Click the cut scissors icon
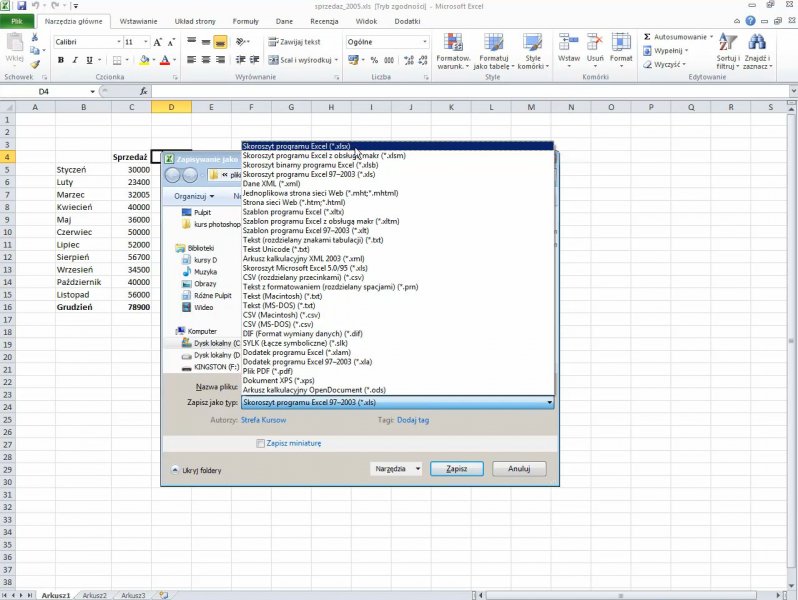The image size is (798, 600). pyautogui.click(x=35, y=38)
